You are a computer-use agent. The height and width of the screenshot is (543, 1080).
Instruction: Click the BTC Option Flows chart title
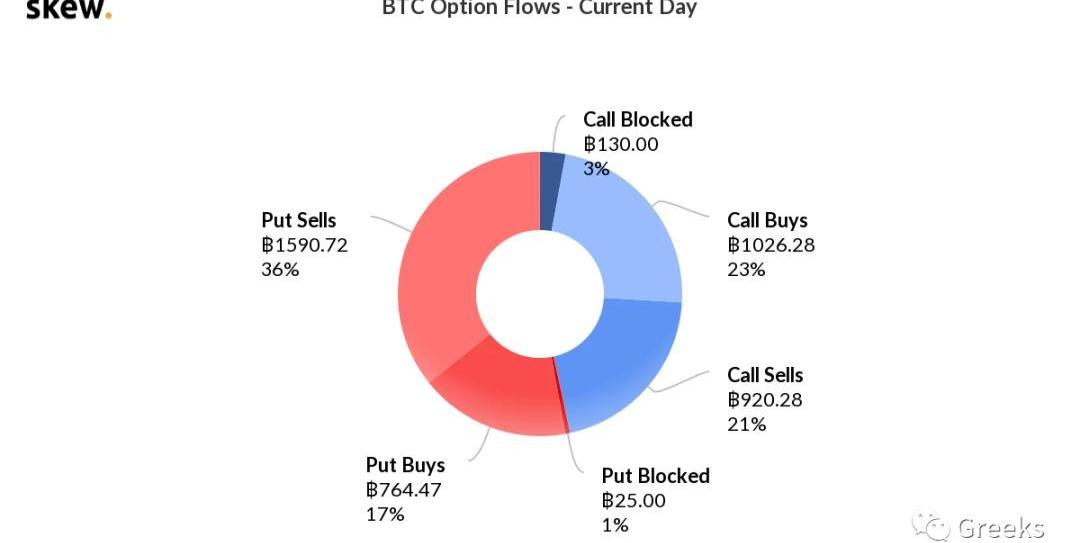(539, 8)
